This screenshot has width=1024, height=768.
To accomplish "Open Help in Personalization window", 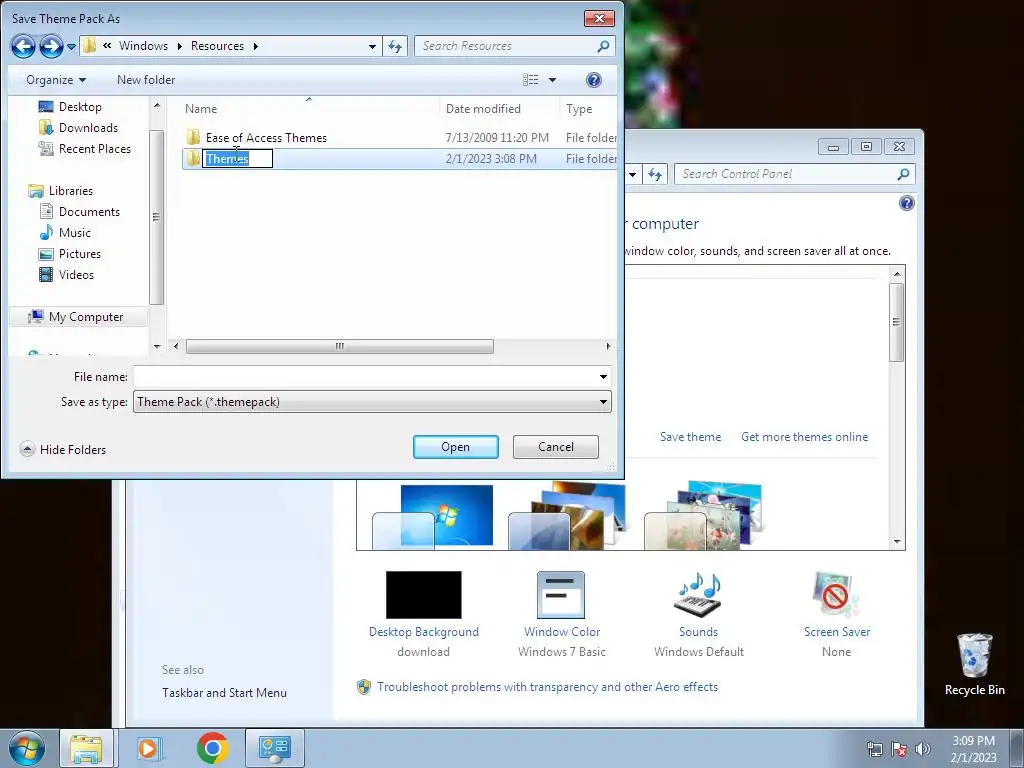I will pos(906,203).
